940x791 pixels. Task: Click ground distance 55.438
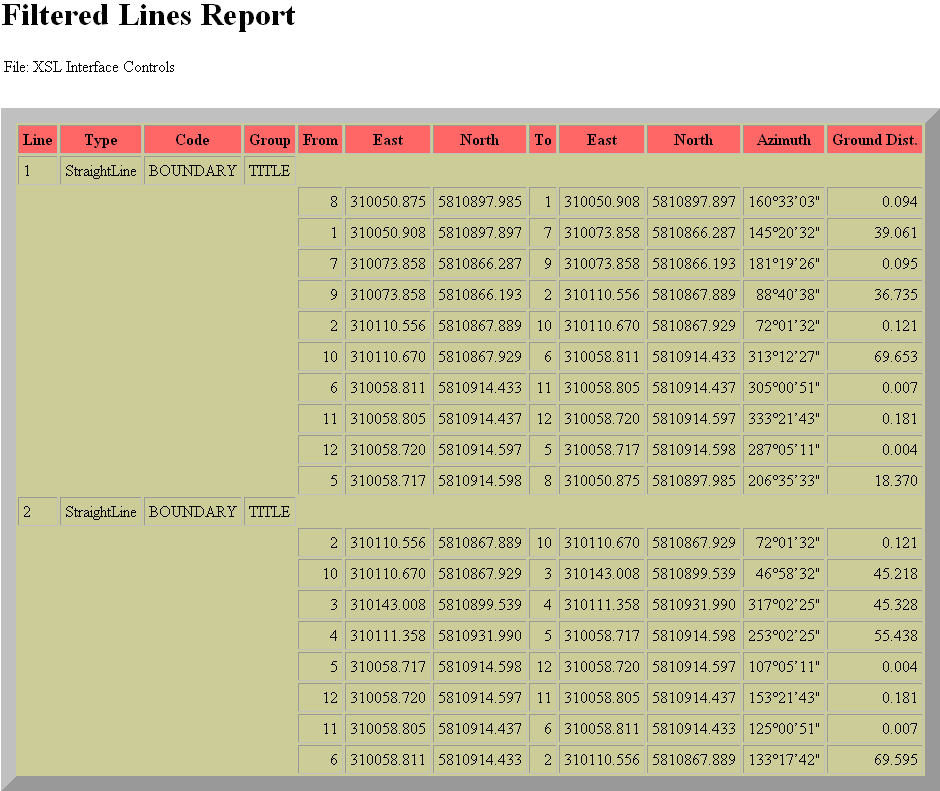(875, 636)
